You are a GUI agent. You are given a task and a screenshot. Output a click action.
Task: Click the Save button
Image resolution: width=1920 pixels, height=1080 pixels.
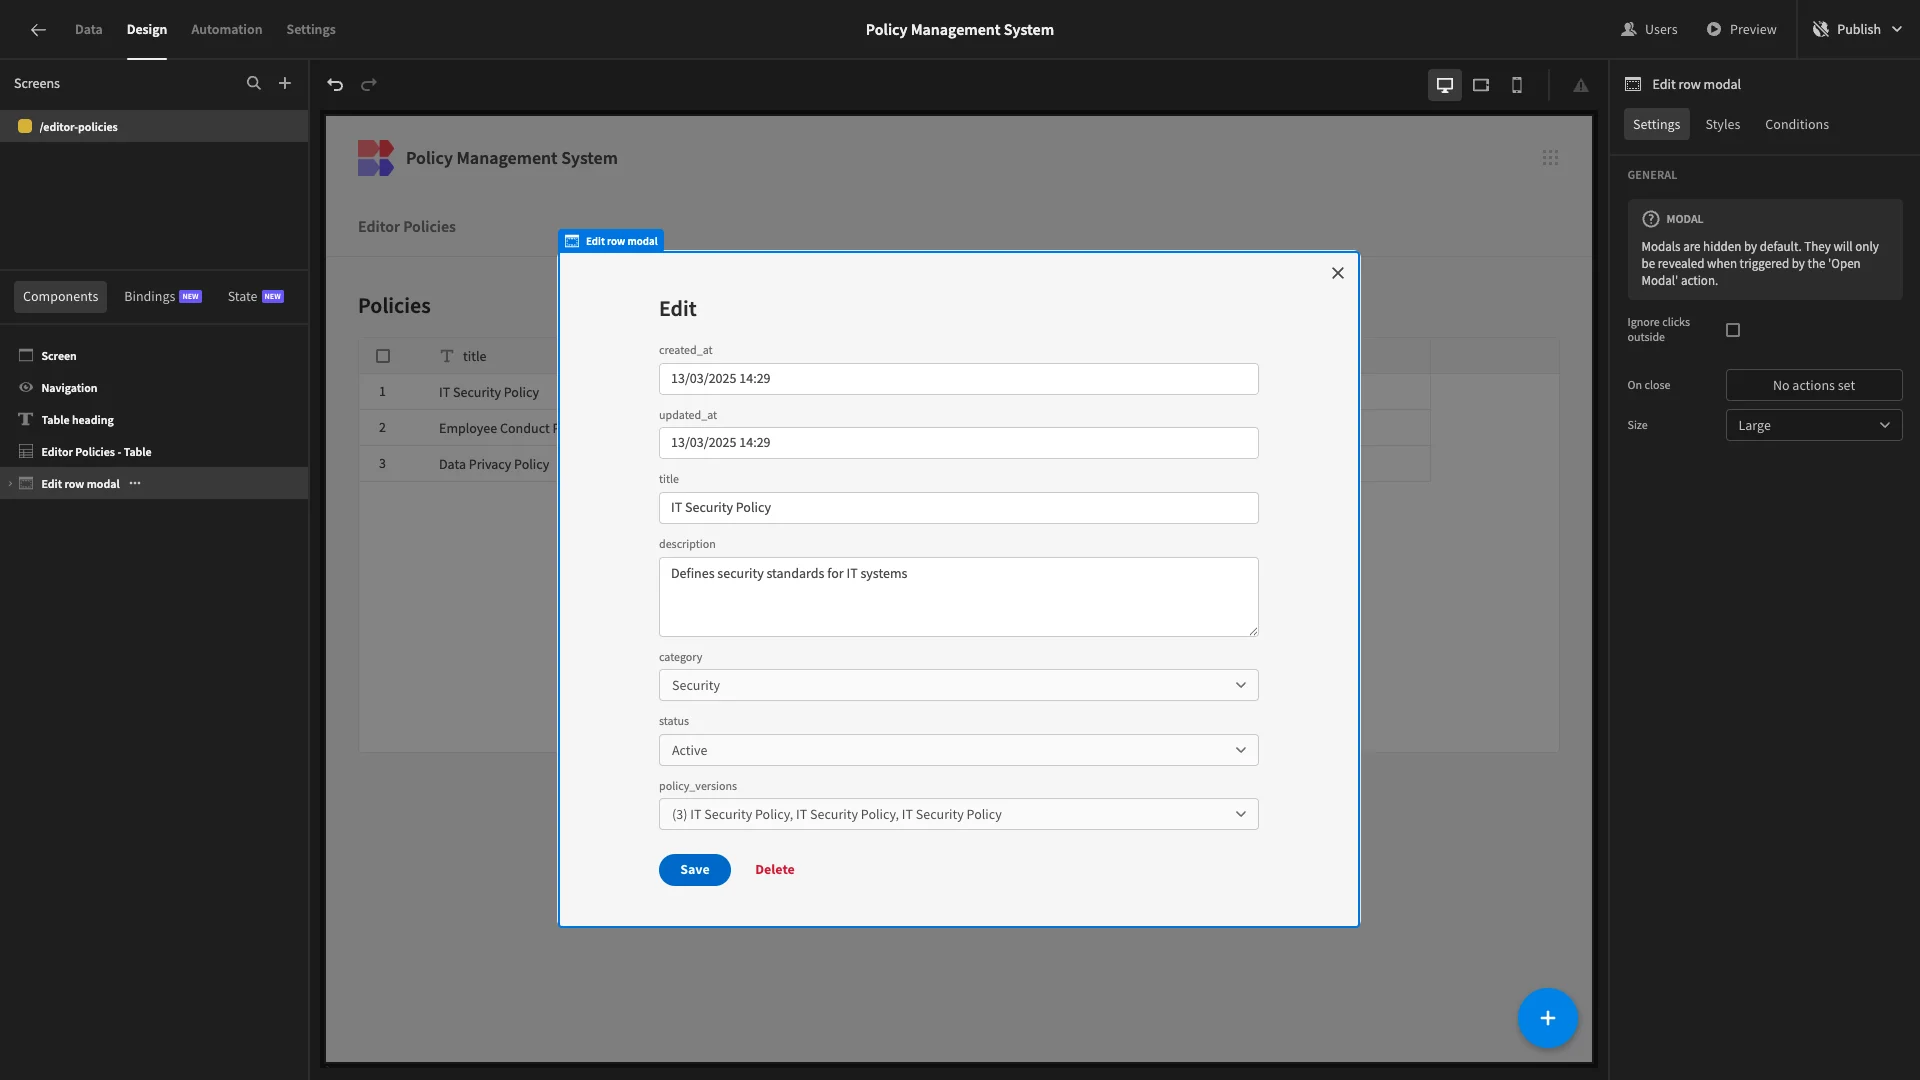(694, 870)
